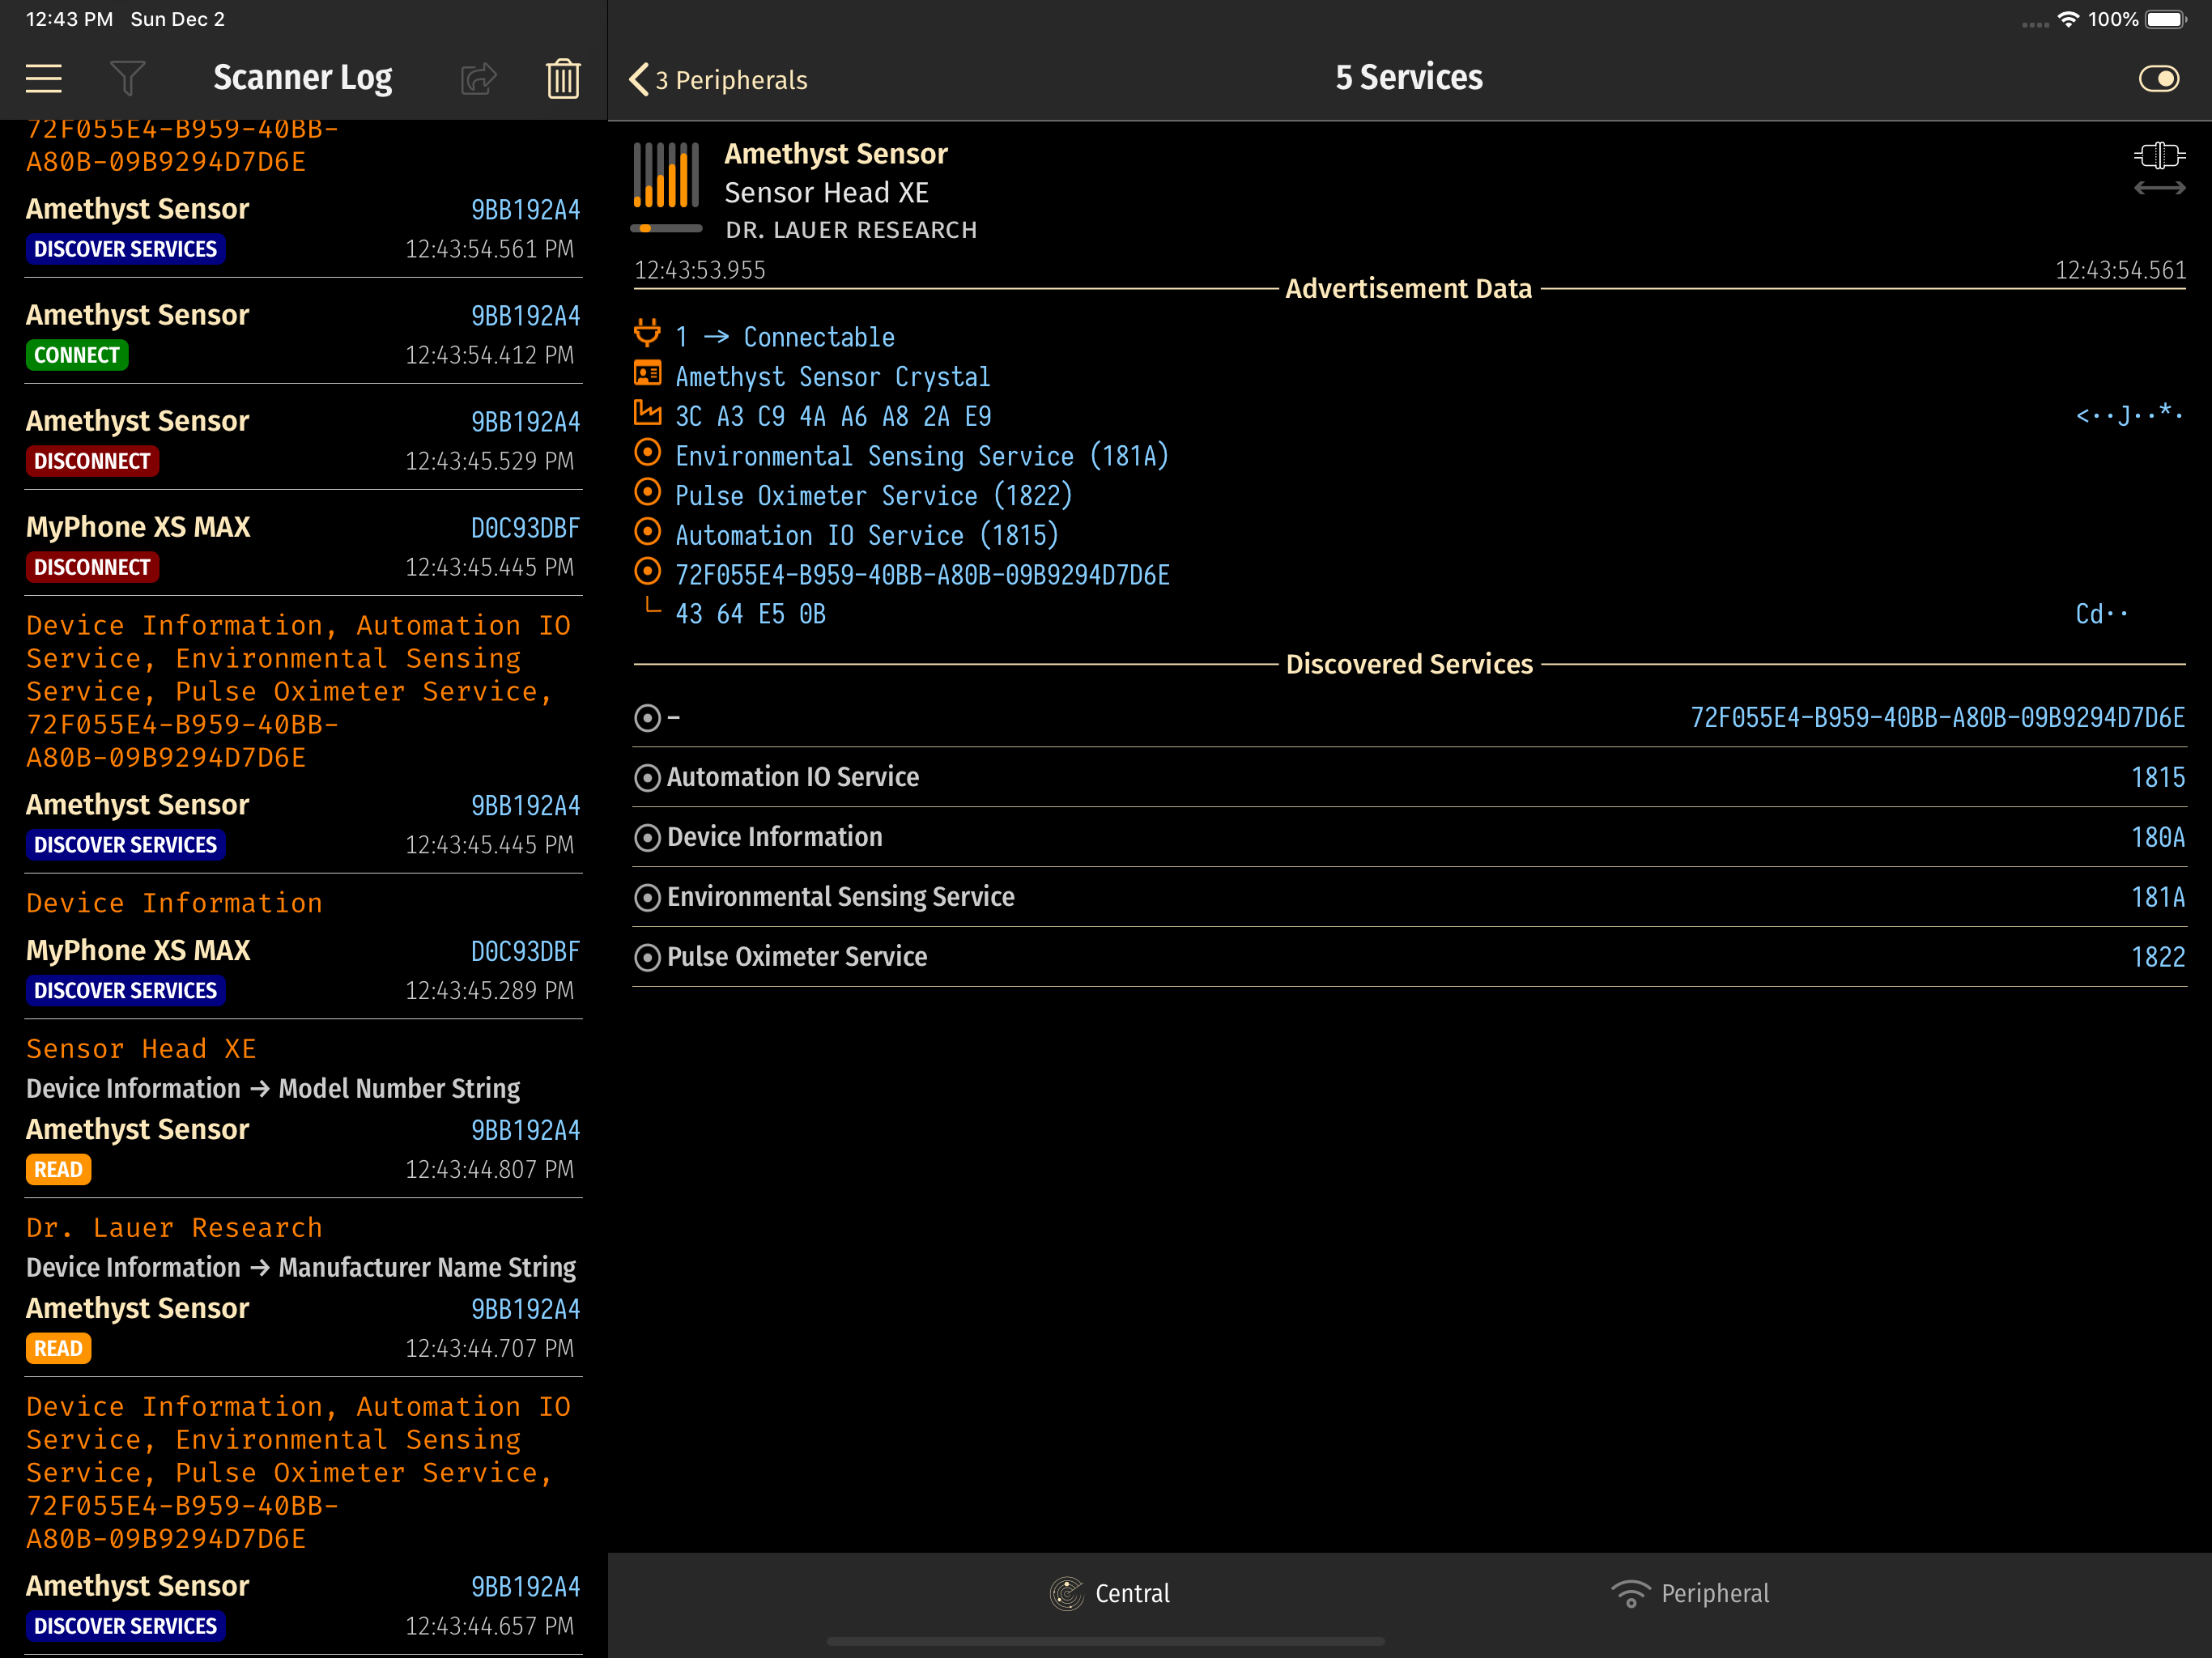Tap the Pulse Oximeter Service advertisement icon
Viewport: 2212px width, 1658px height.
pyautogui.click(x=648, y=492)
